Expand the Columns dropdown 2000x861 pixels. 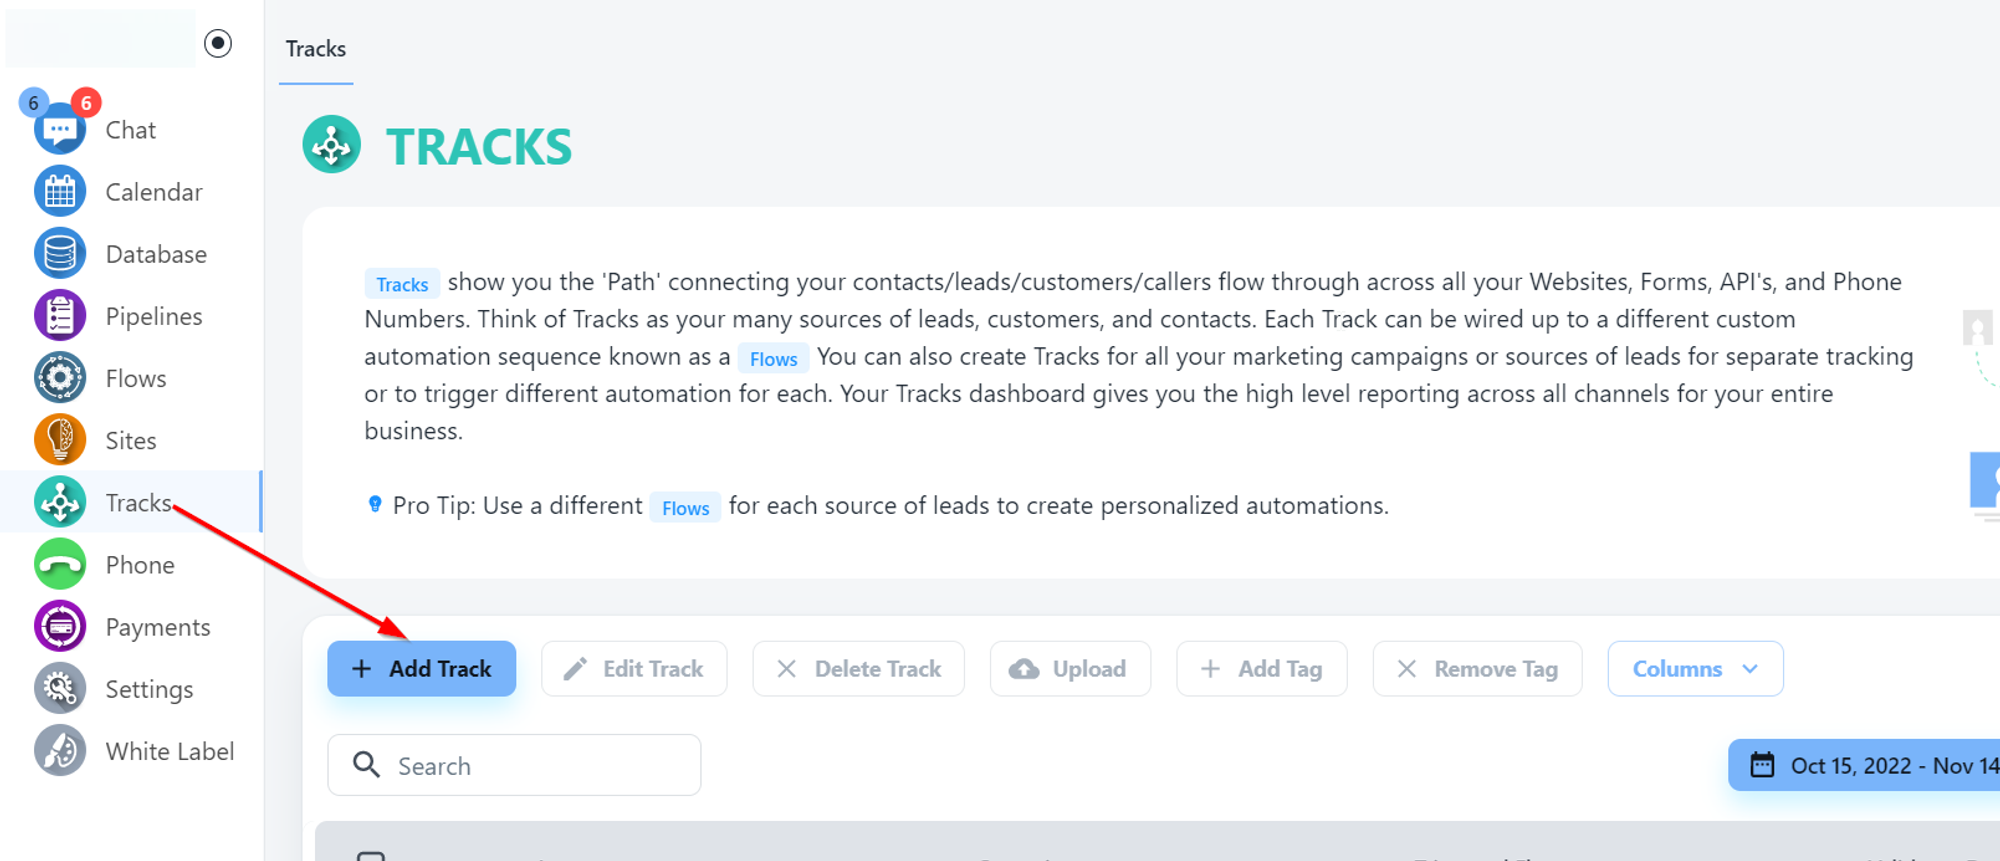point(1695,669)
